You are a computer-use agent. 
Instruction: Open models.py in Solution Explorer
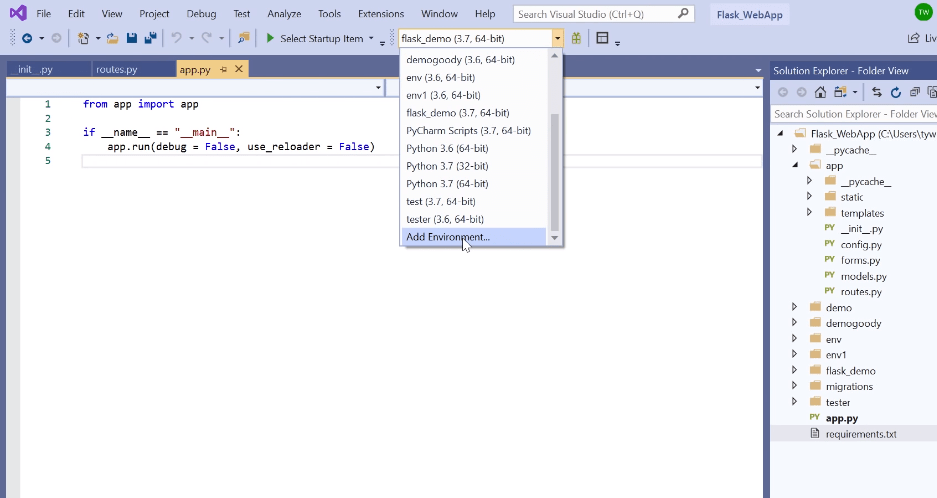863,276
